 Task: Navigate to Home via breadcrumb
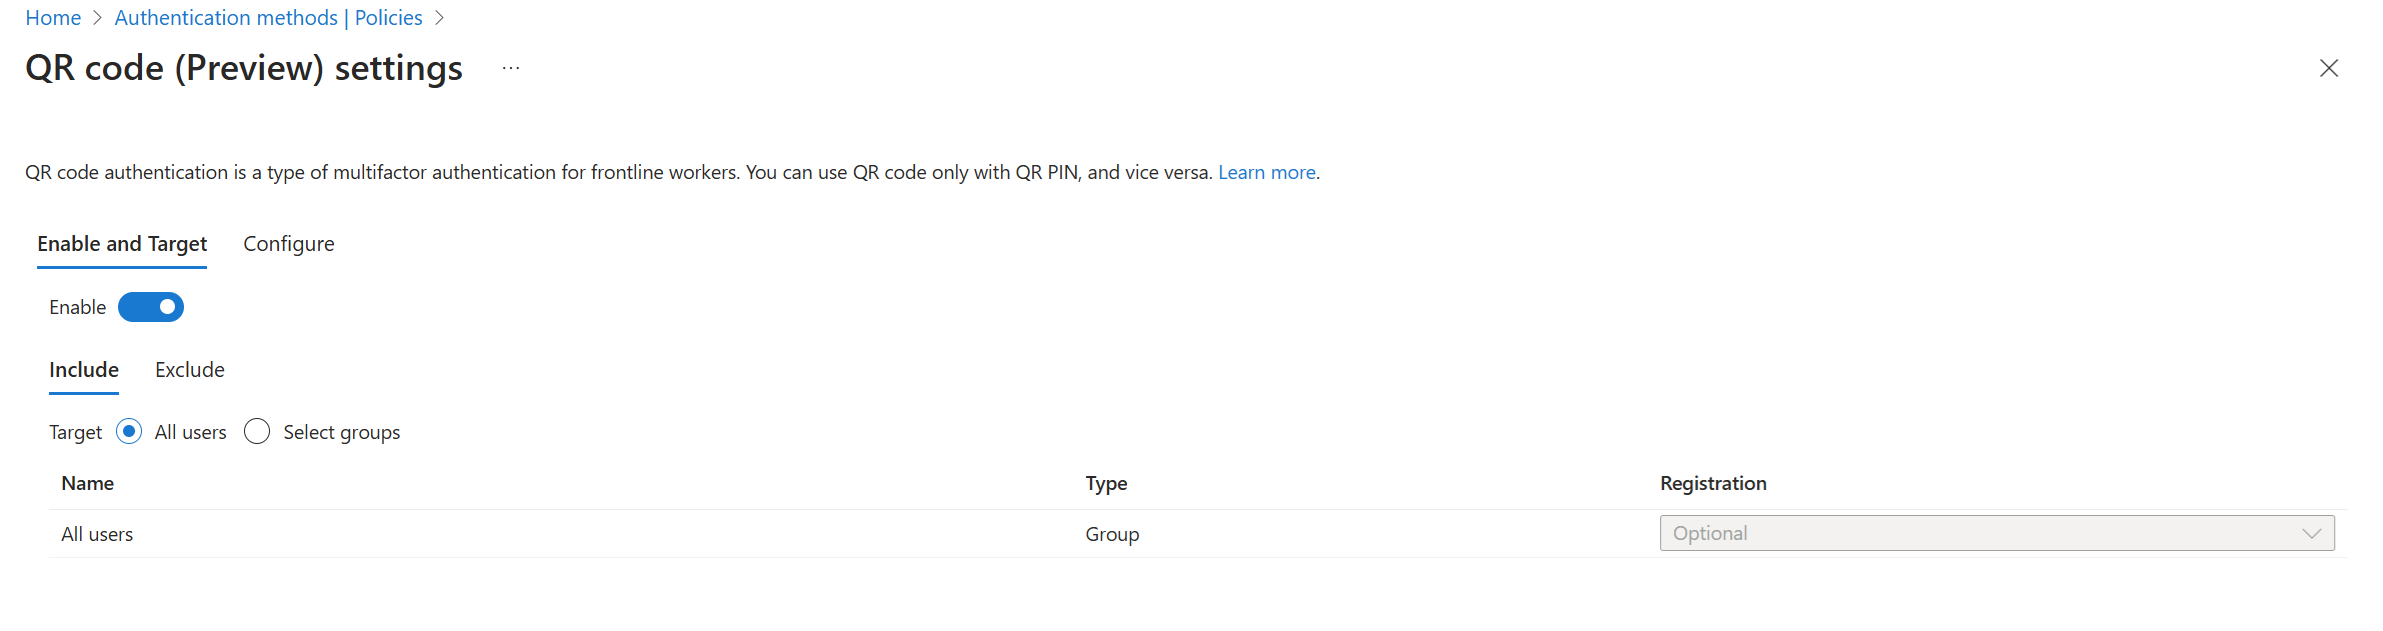tap(52, 17)
